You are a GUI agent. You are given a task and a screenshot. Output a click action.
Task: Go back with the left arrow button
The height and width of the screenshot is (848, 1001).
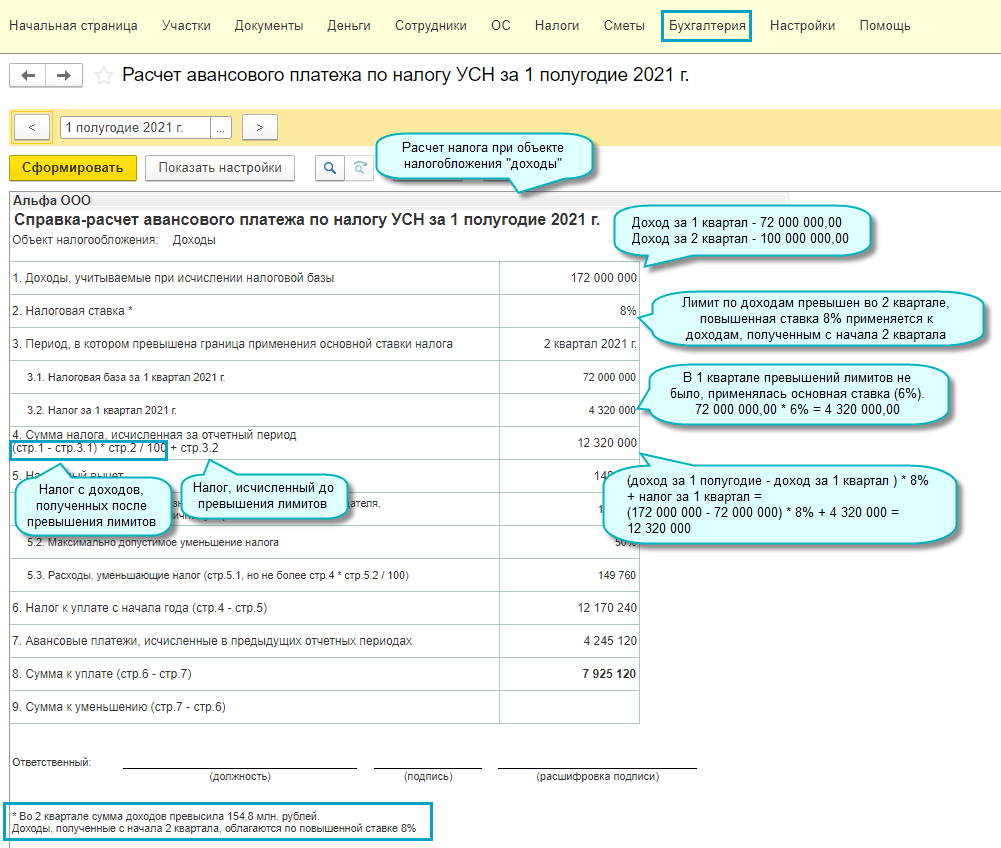coord(27,75)
